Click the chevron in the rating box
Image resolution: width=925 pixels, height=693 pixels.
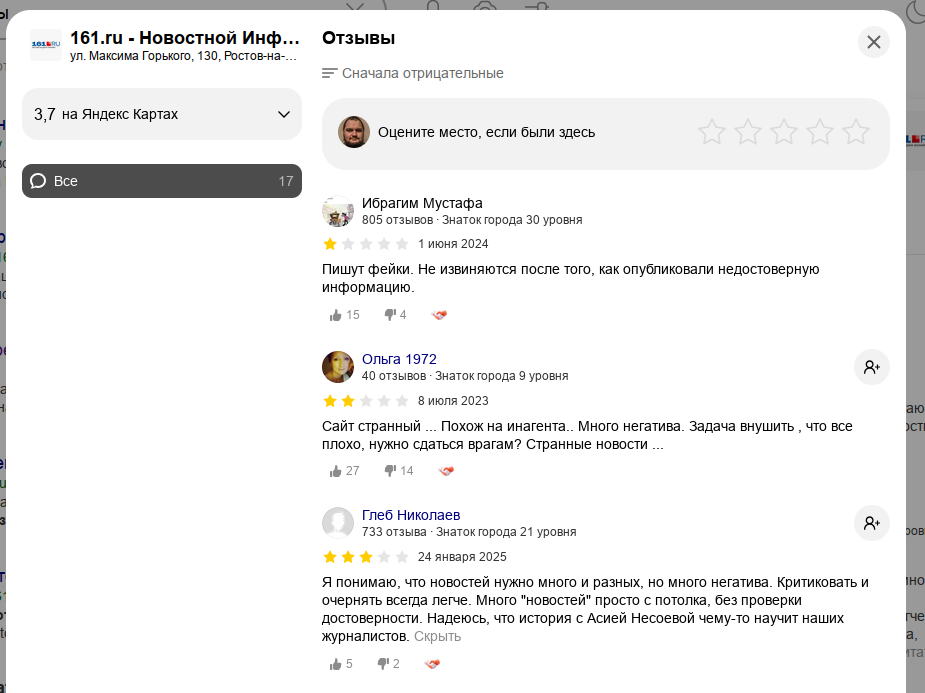(284, 114)
